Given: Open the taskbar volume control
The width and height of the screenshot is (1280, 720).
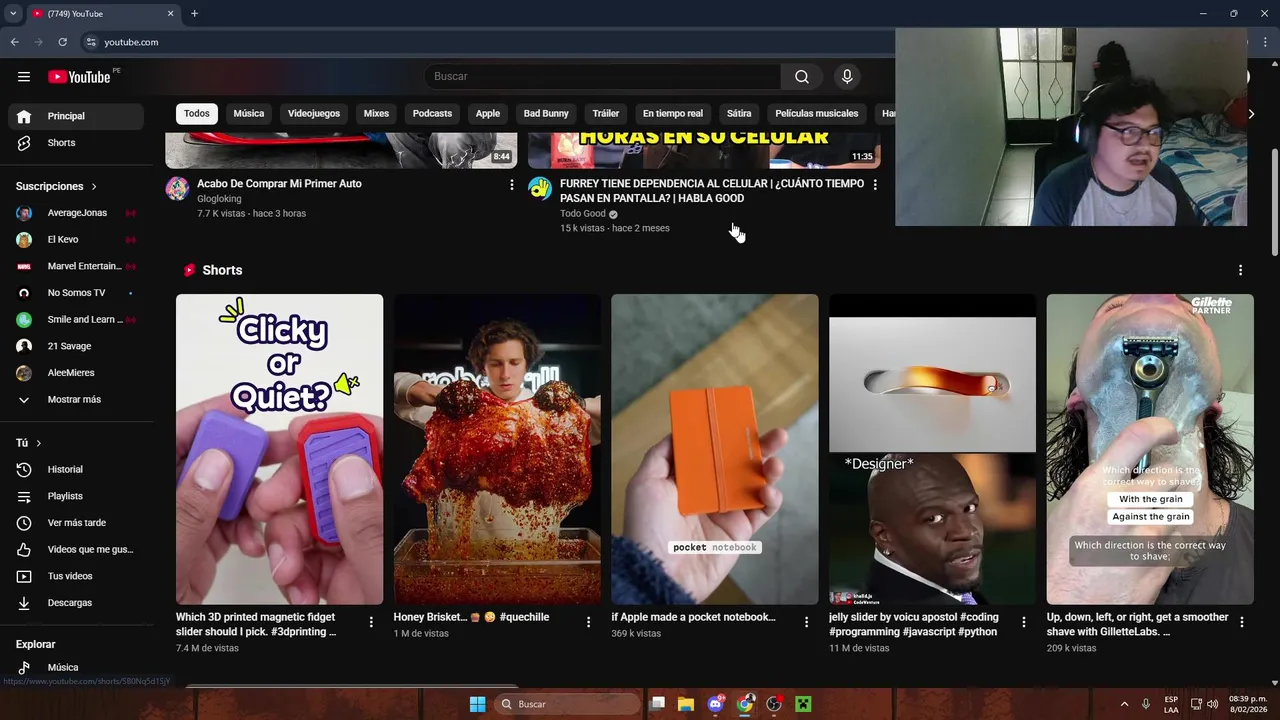Looking at the screenshot, I should pyautogui.click(x=1211, y=704).
